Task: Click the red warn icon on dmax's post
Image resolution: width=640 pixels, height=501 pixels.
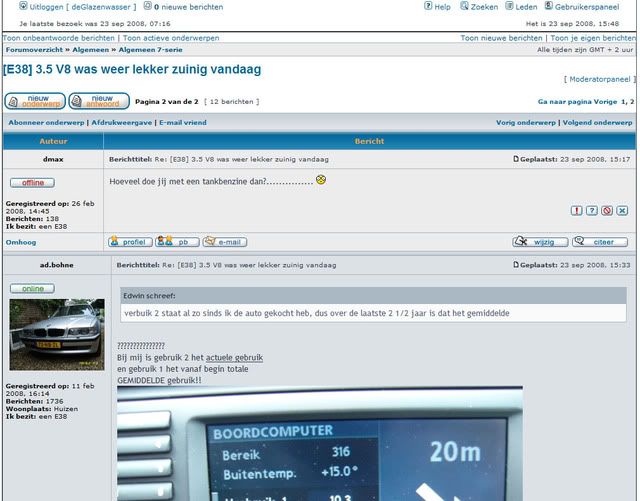Action: point(607,211)
